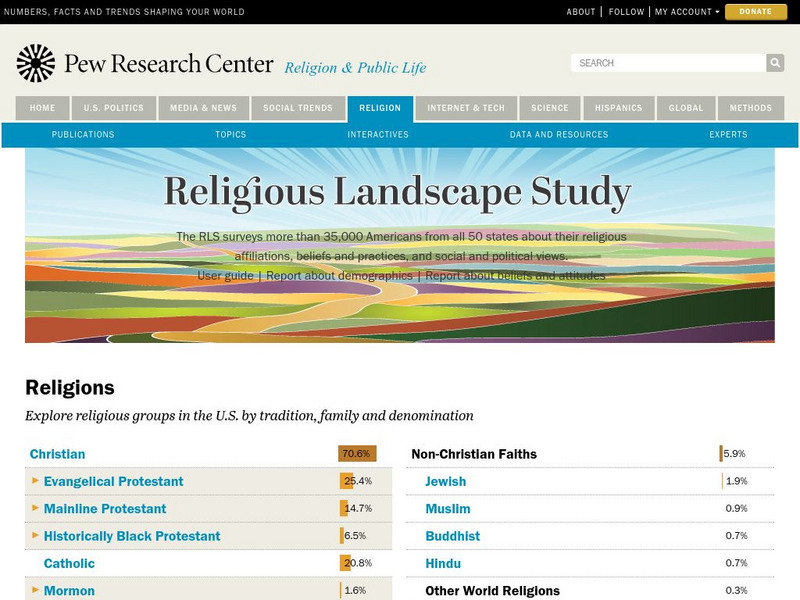Click the Catholic religion link
The width and height of the screenshot is (800, 600).
coord(69,563)
